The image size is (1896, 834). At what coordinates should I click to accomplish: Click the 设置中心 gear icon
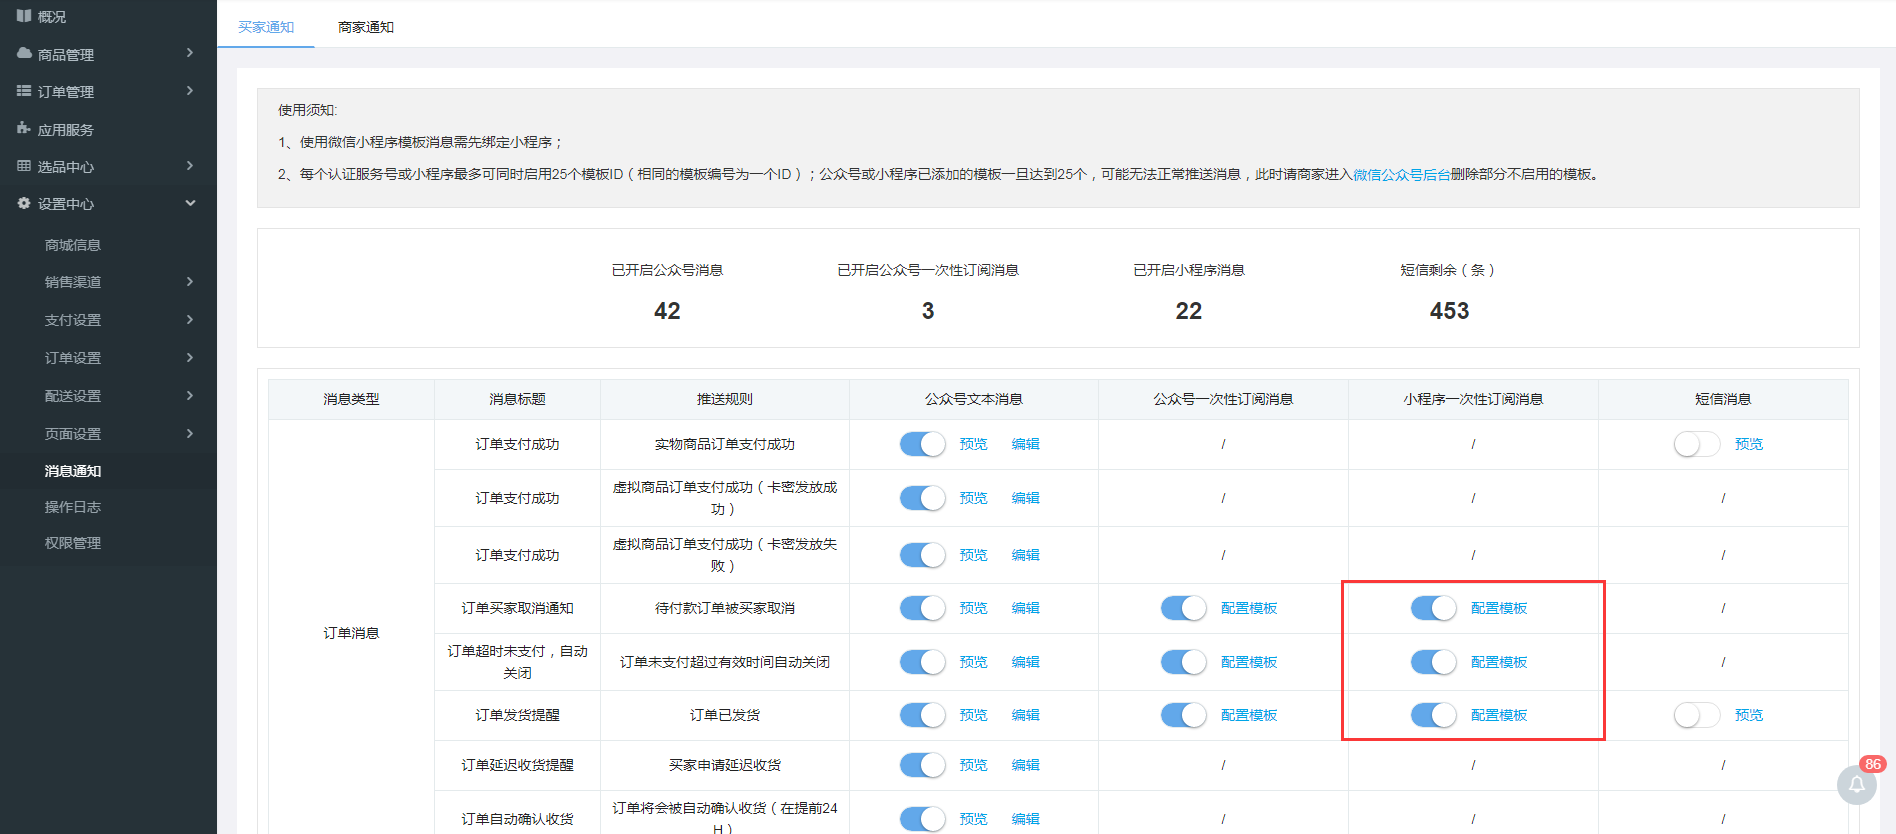[24, 203]
